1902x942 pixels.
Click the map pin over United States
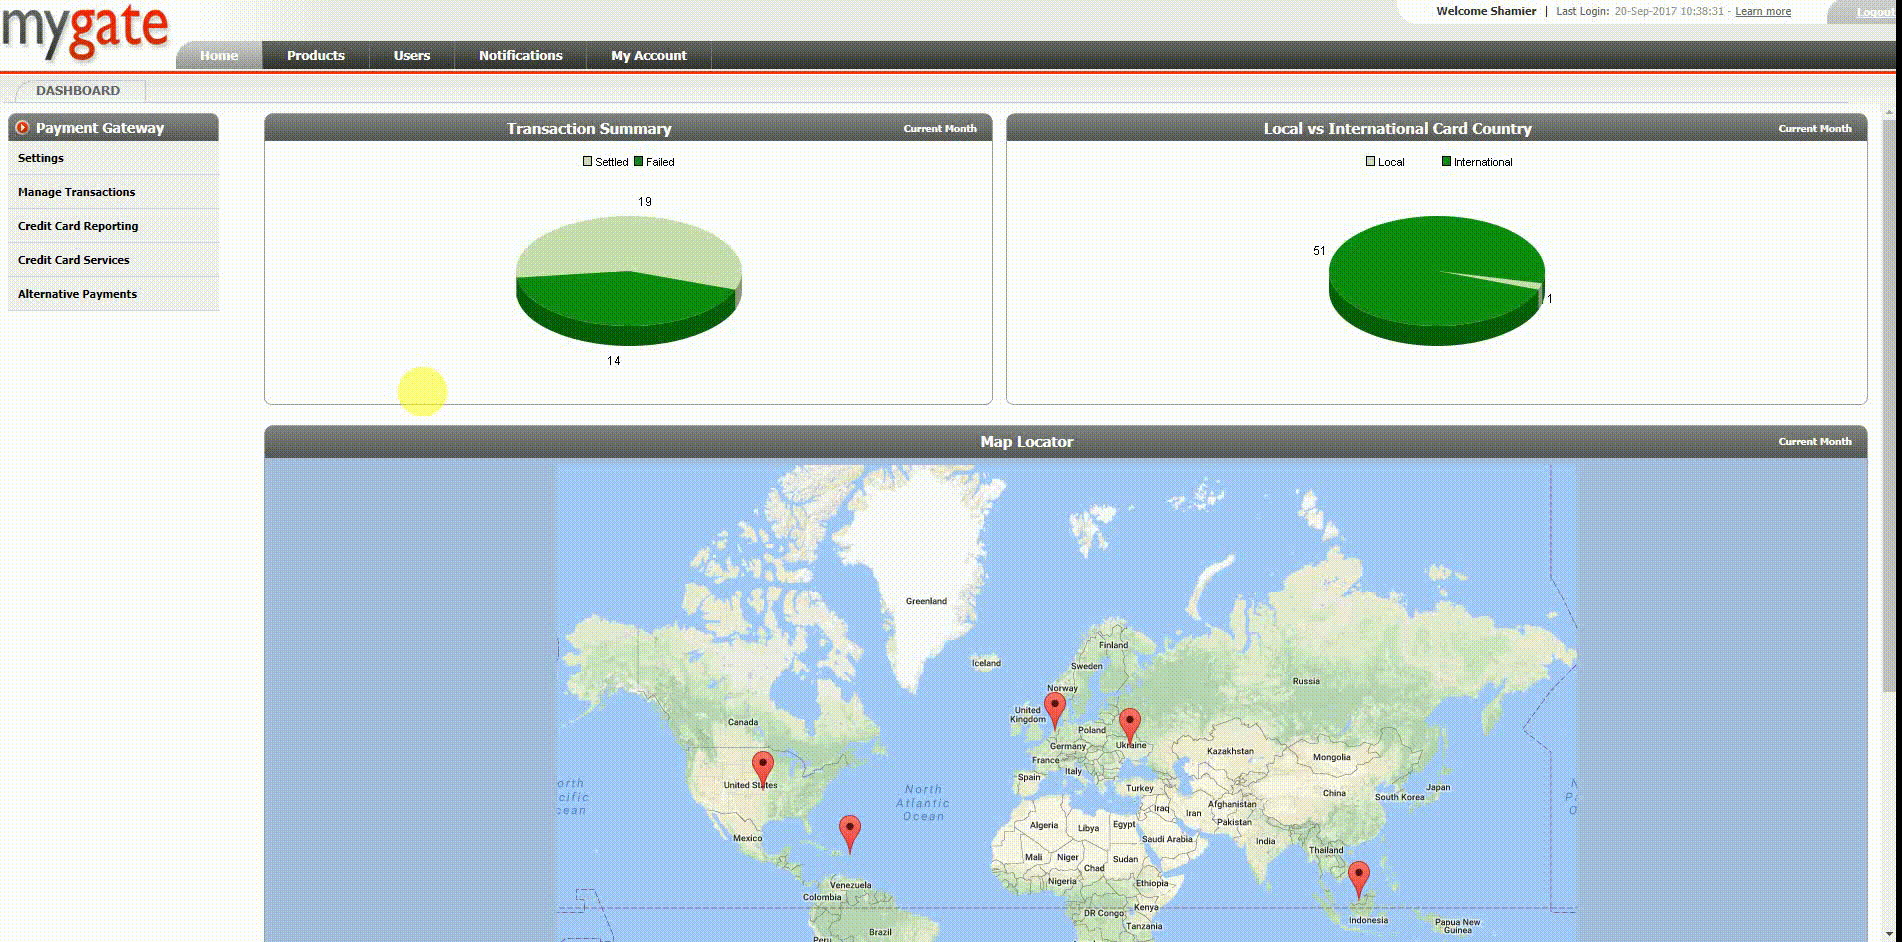pos(763,767)
